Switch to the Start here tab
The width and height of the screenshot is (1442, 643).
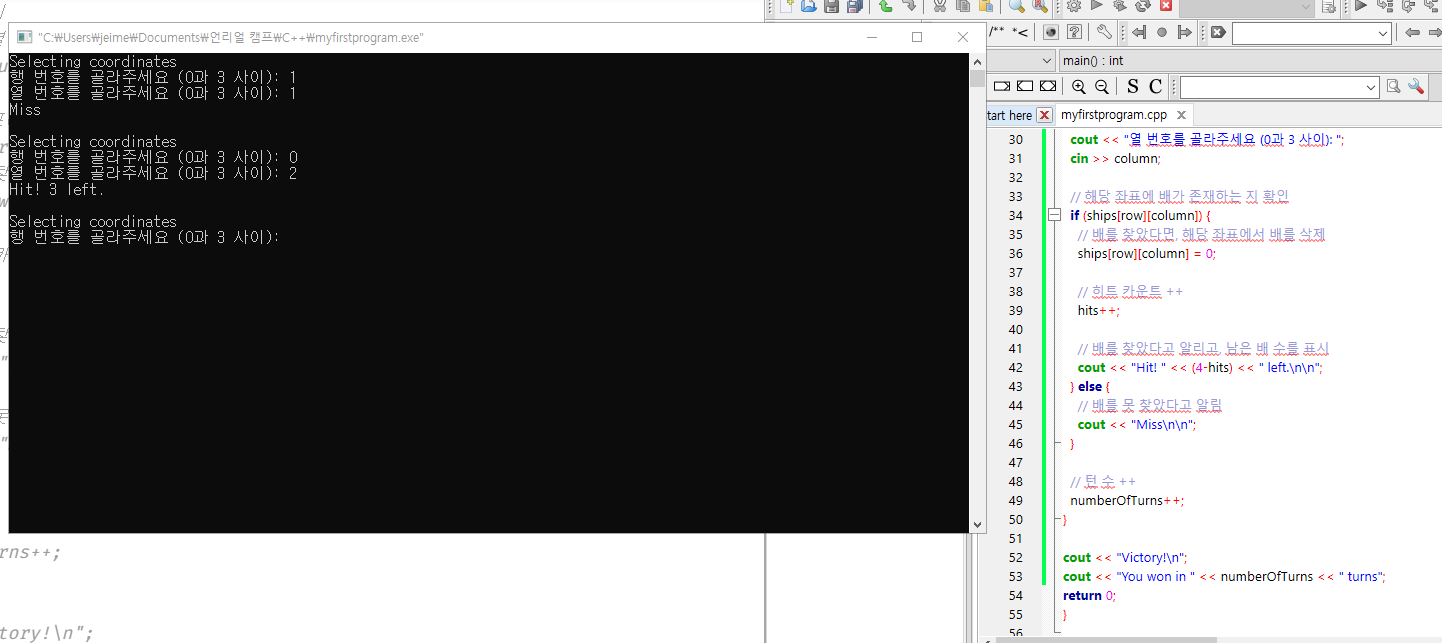pyautogui.click(x=1009, y=115)
